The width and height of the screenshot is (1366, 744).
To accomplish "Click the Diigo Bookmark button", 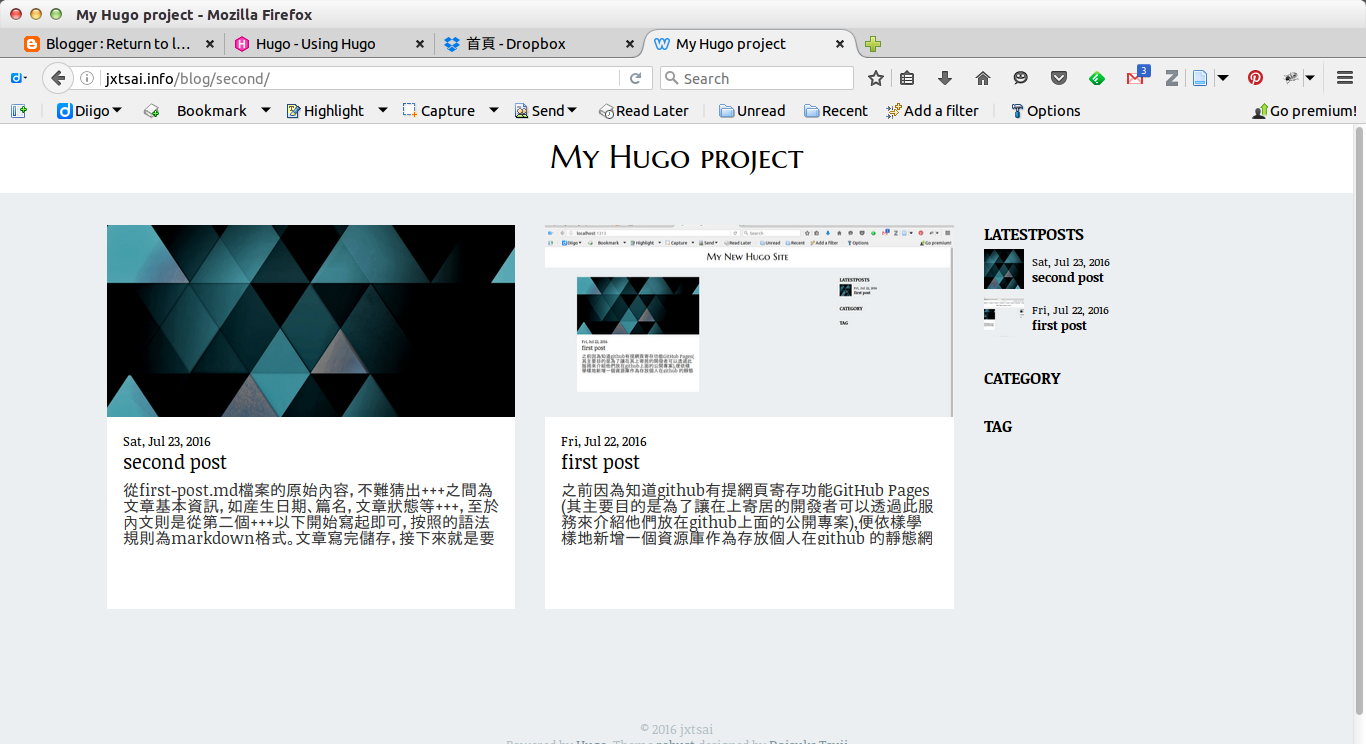I will (x=211, y=111).
